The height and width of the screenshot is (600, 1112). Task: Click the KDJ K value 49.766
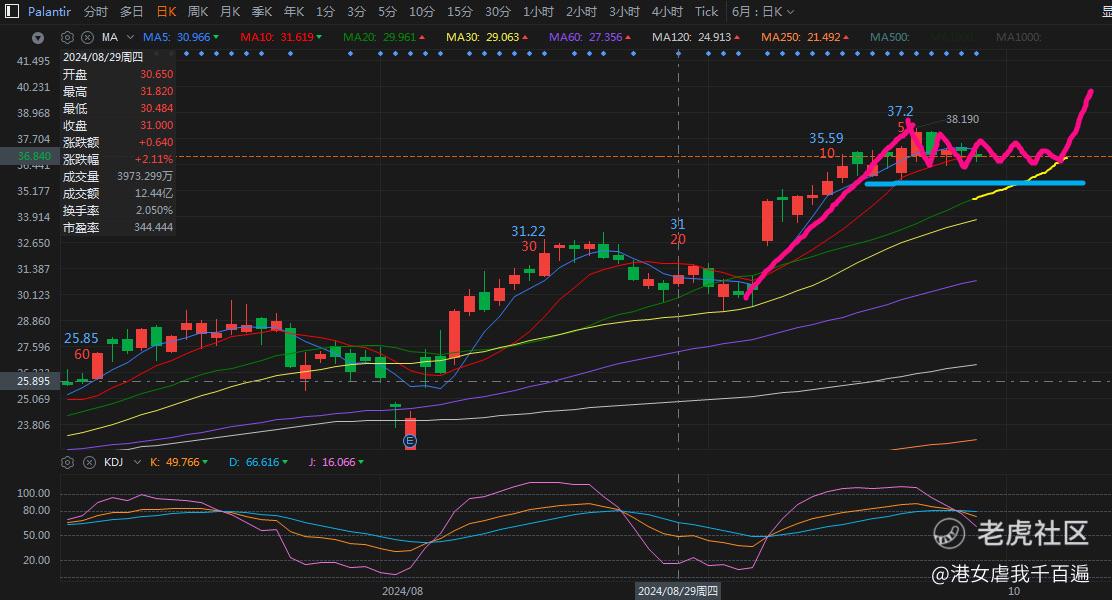coord(183,462)
